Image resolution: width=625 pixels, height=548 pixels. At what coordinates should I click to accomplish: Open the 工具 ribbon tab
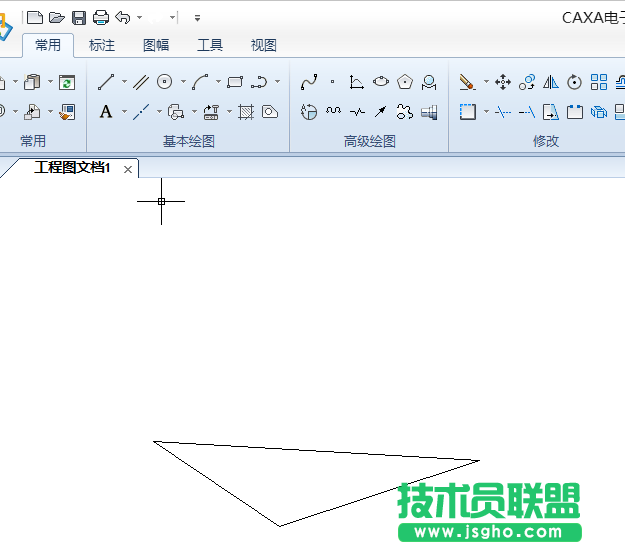(210, 45)
